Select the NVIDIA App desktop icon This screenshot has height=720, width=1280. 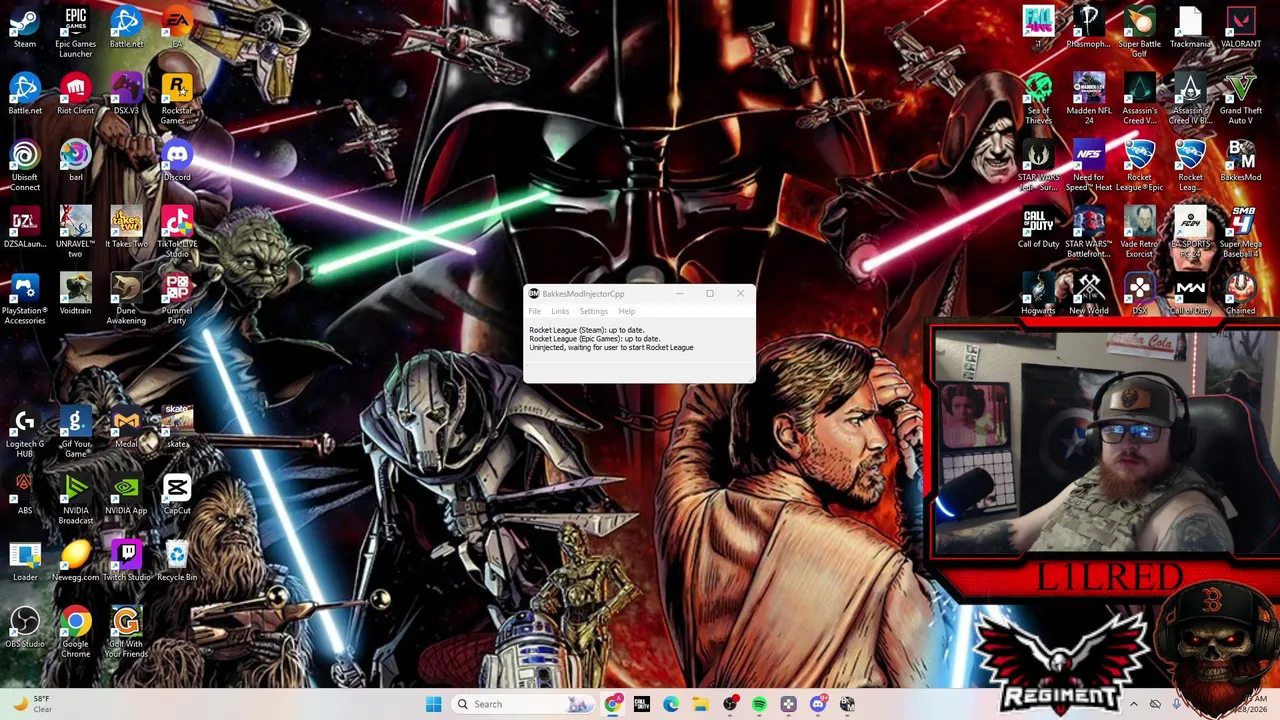[126, 494]
